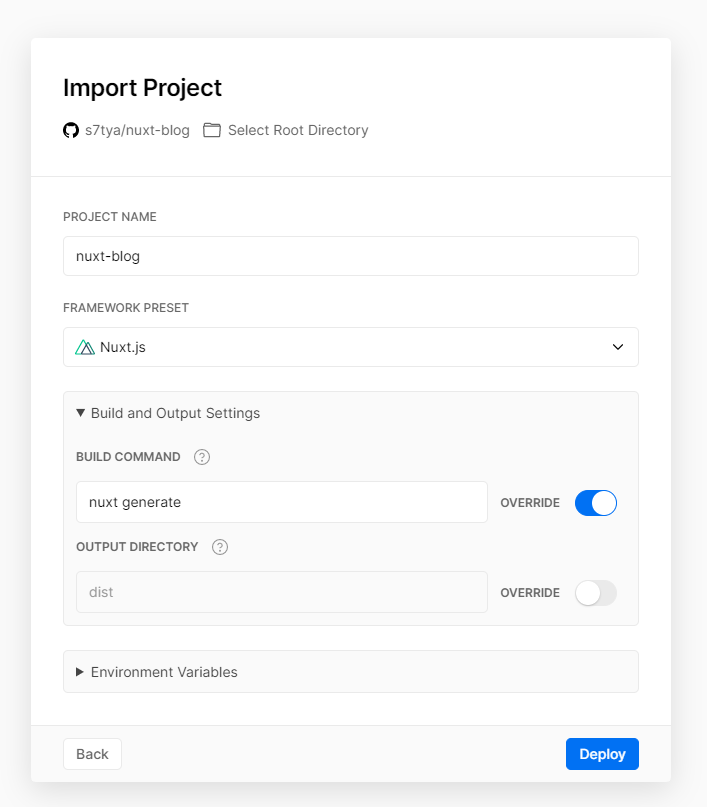707x807 pixels.
Task: Click the Import Project heading
Action: tap(142, 88)
